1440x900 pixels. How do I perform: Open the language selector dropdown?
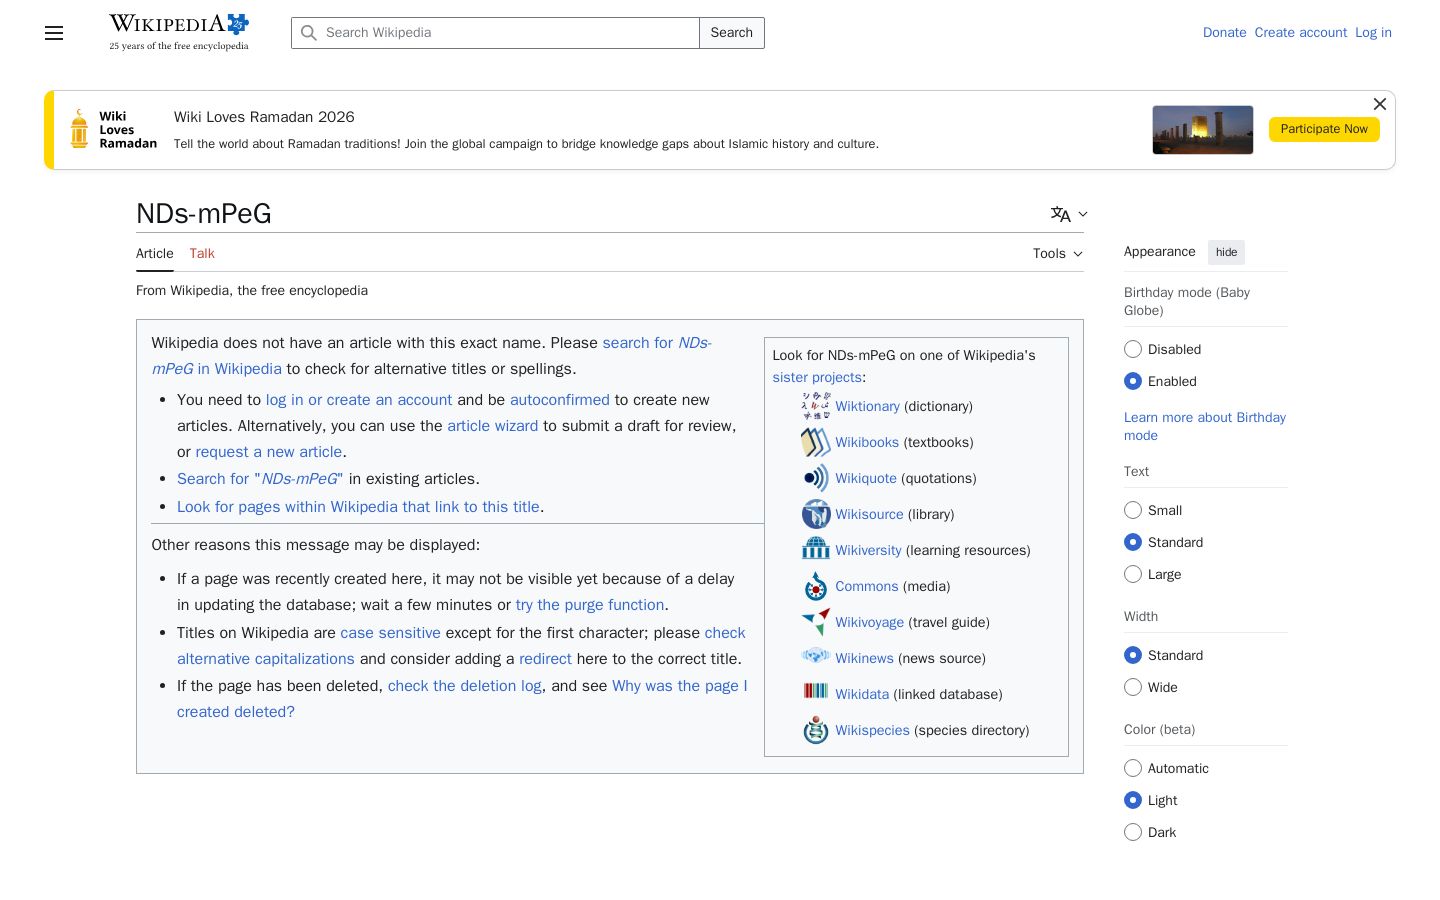point(1069,214)
